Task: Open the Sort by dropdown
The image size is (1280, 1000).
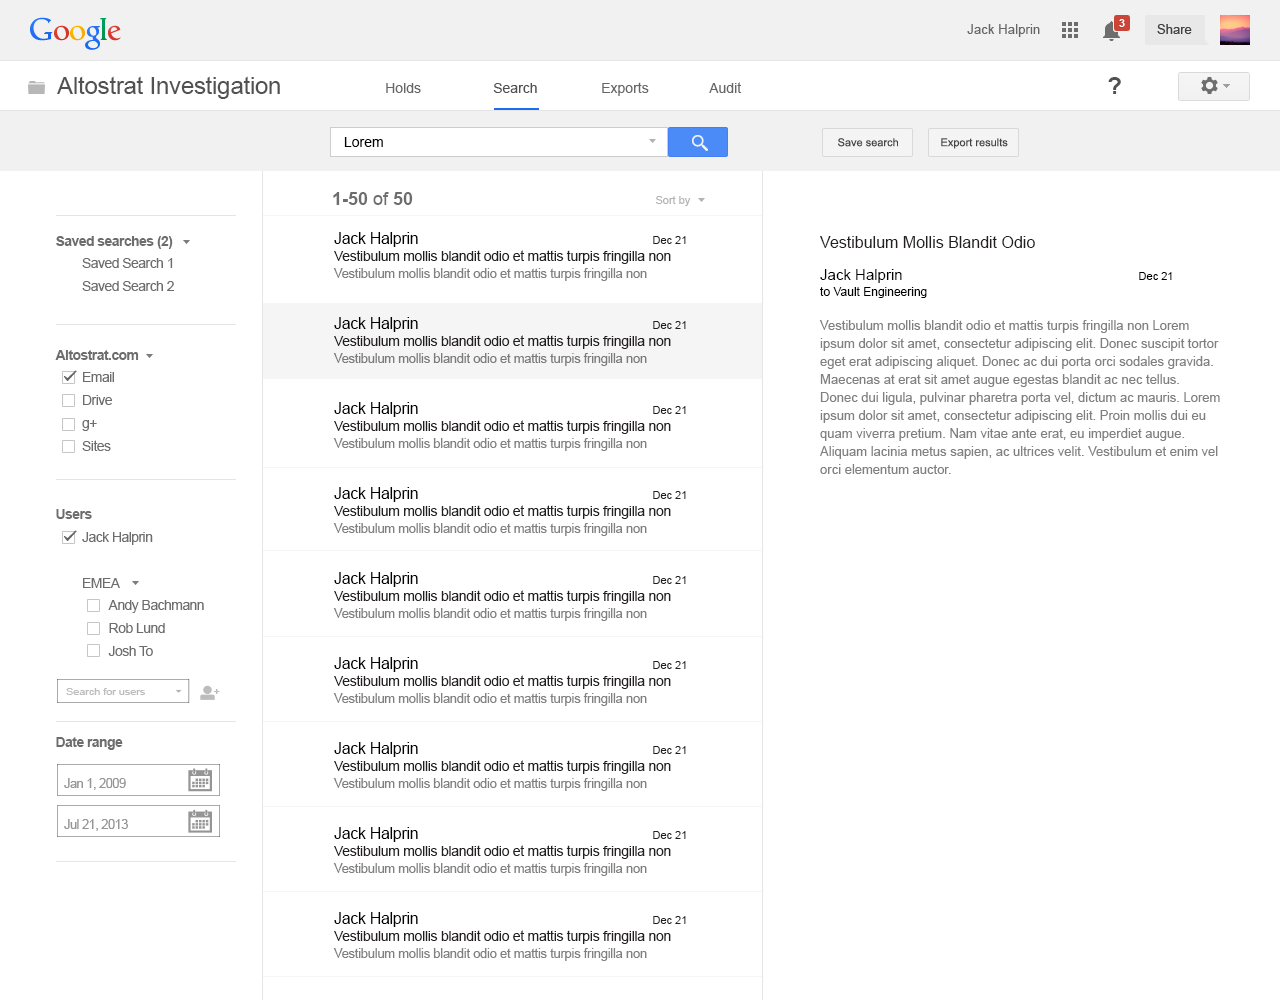Action: [680, 200]
